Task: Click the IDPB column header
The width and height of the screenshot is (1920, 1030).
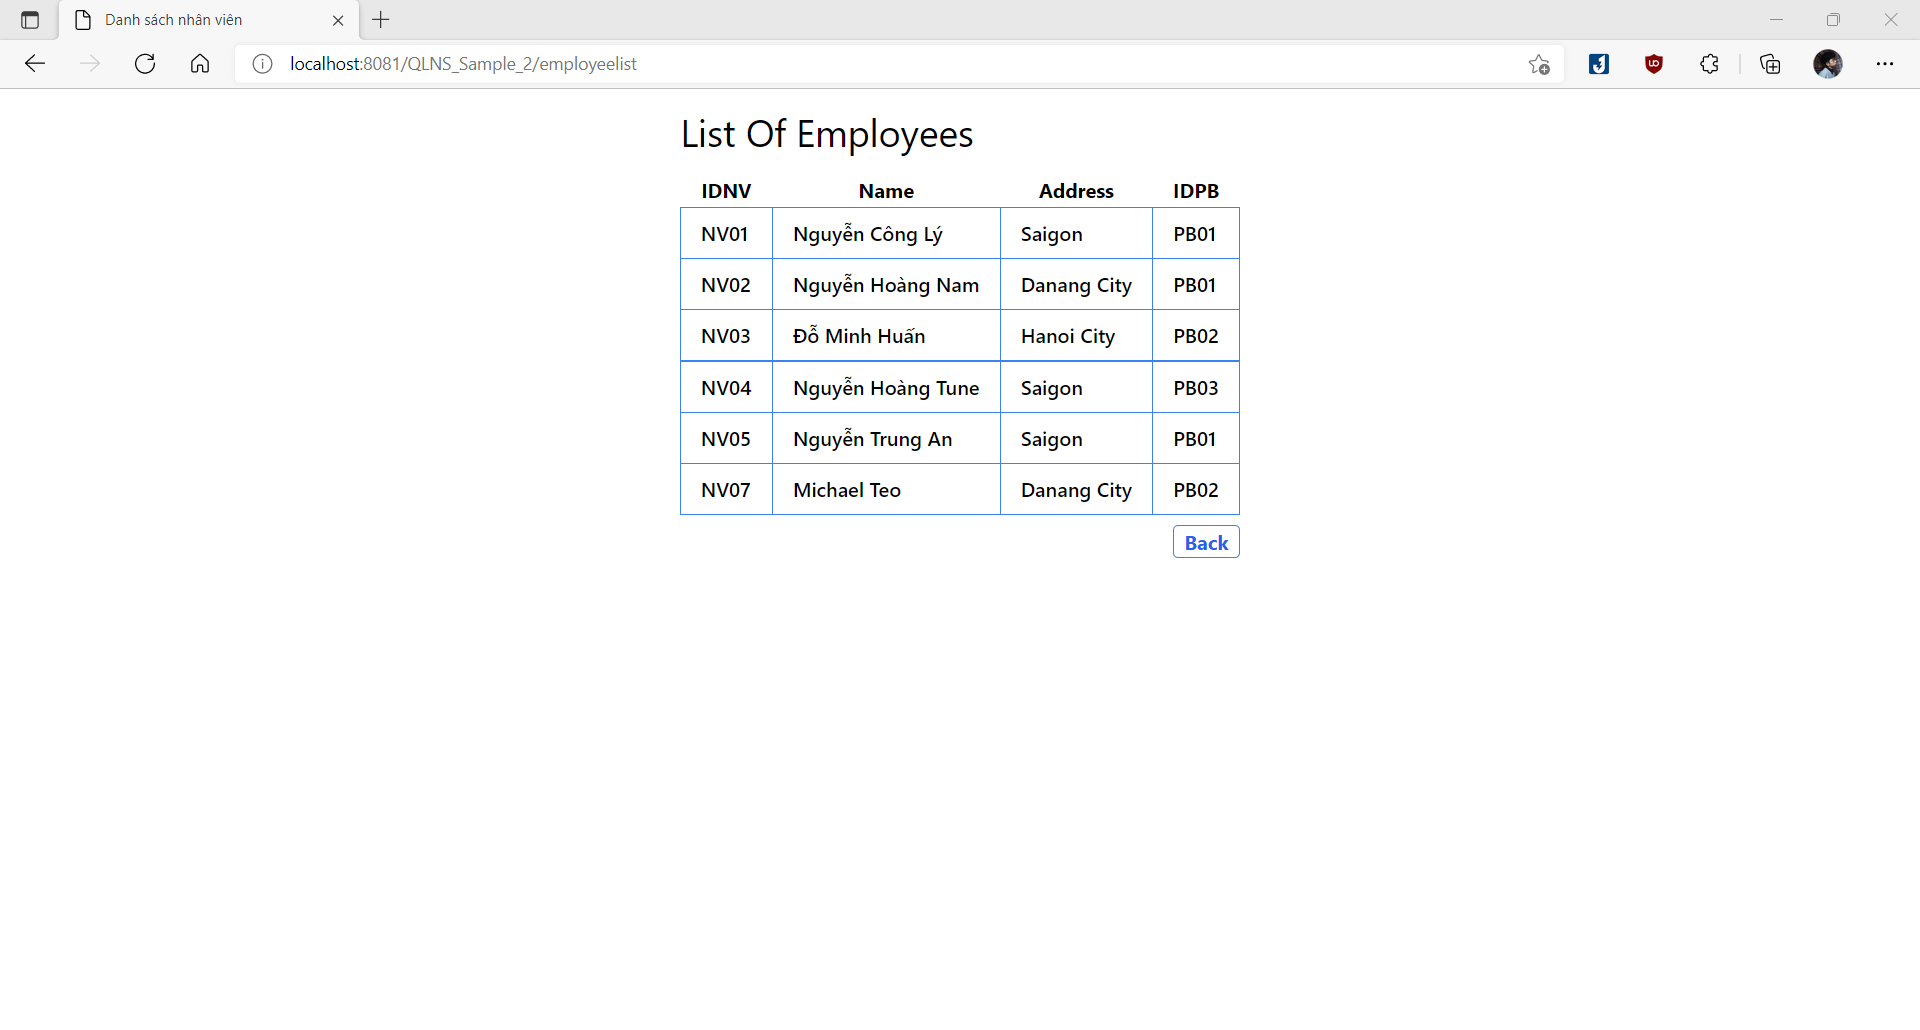Action: 1196,191
